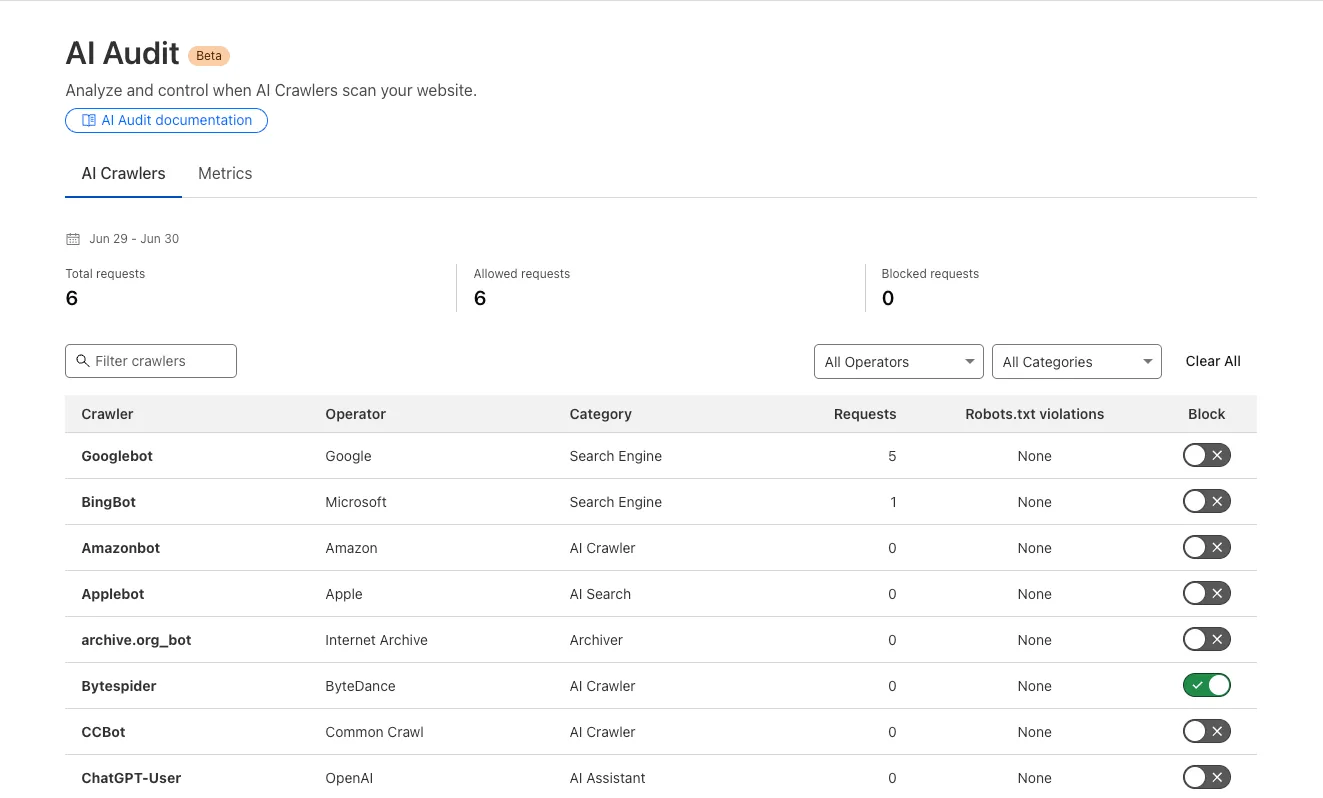Click the Clear All button

1212,362
